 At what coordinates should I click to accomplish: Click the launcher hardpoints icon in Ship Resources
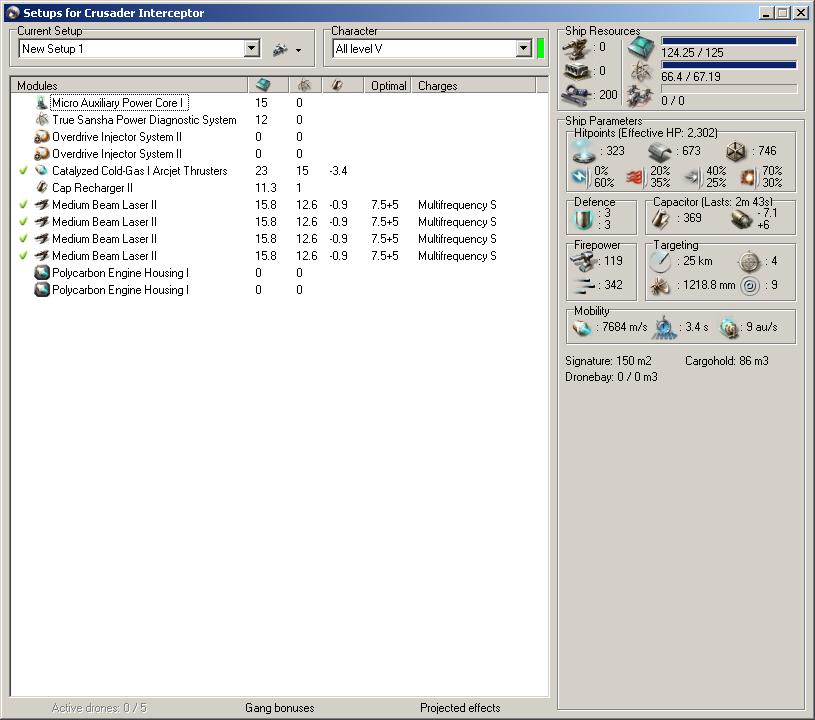576,71
